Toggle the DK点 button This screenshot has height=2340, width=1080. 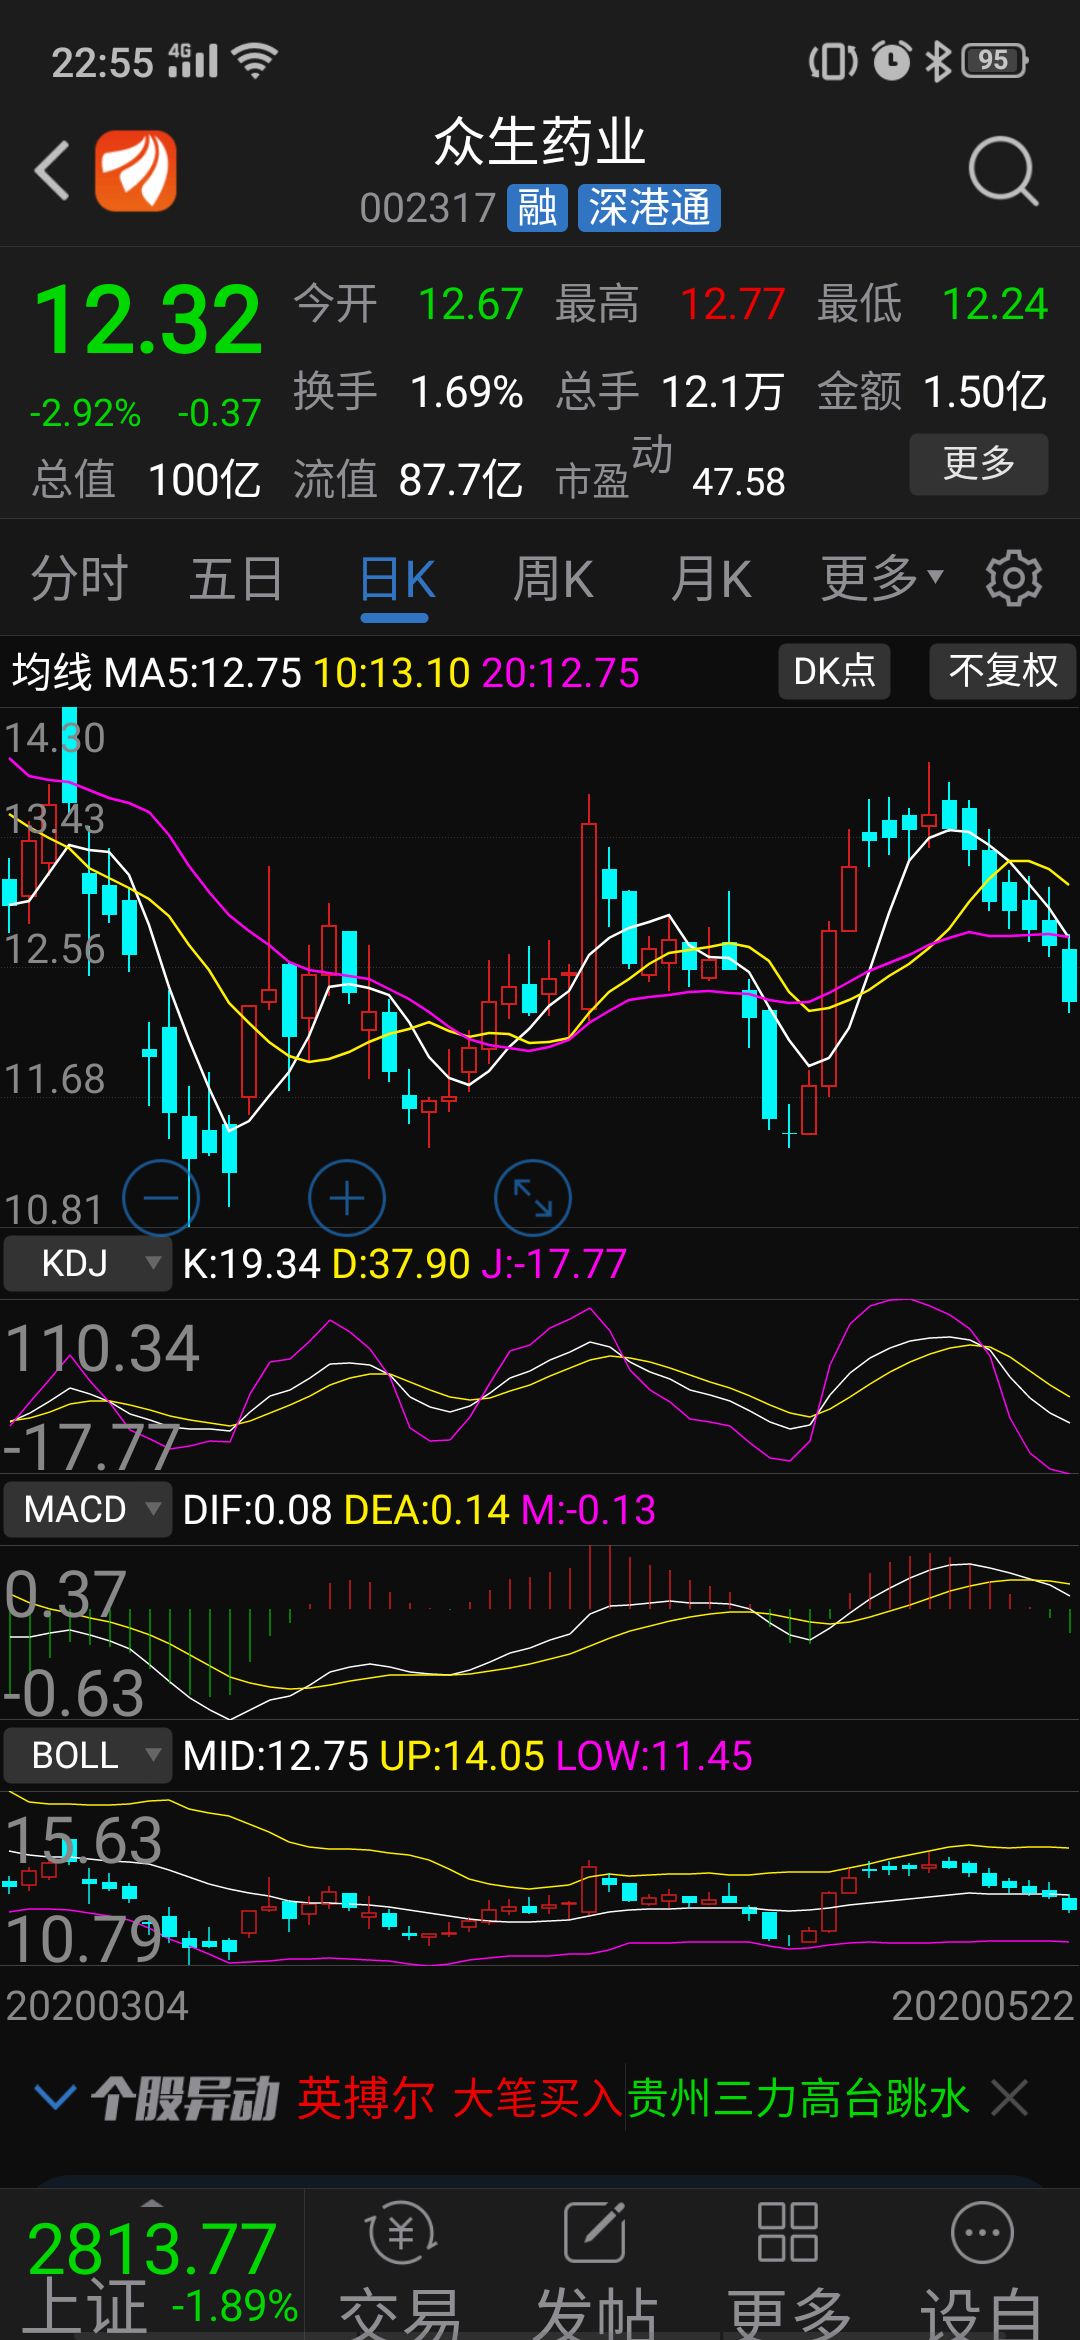tap(834, 671)
